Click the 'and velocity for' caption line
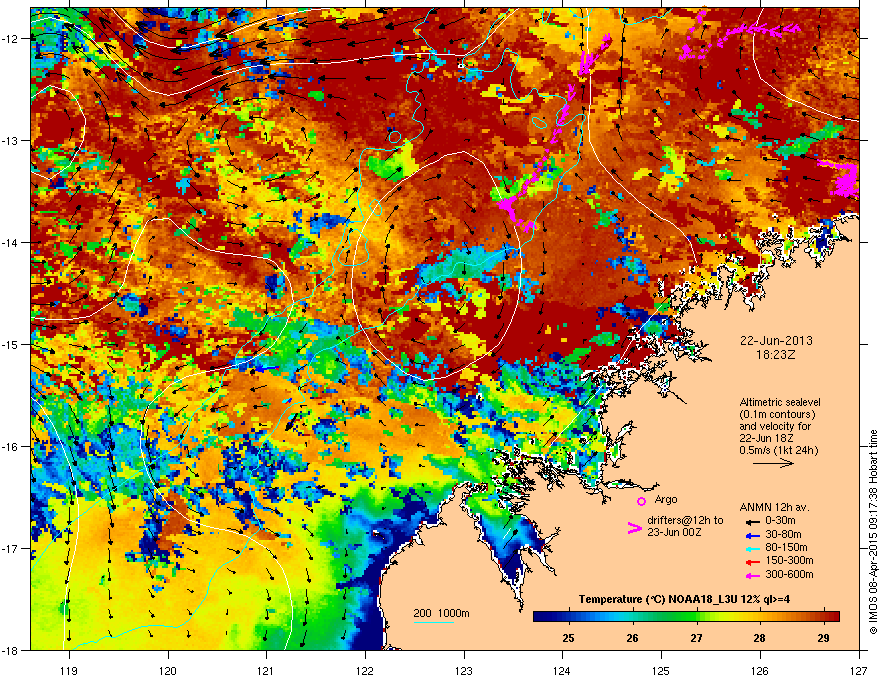The width and height of the screenshot is (880, 680). click(x=775, y=426)
